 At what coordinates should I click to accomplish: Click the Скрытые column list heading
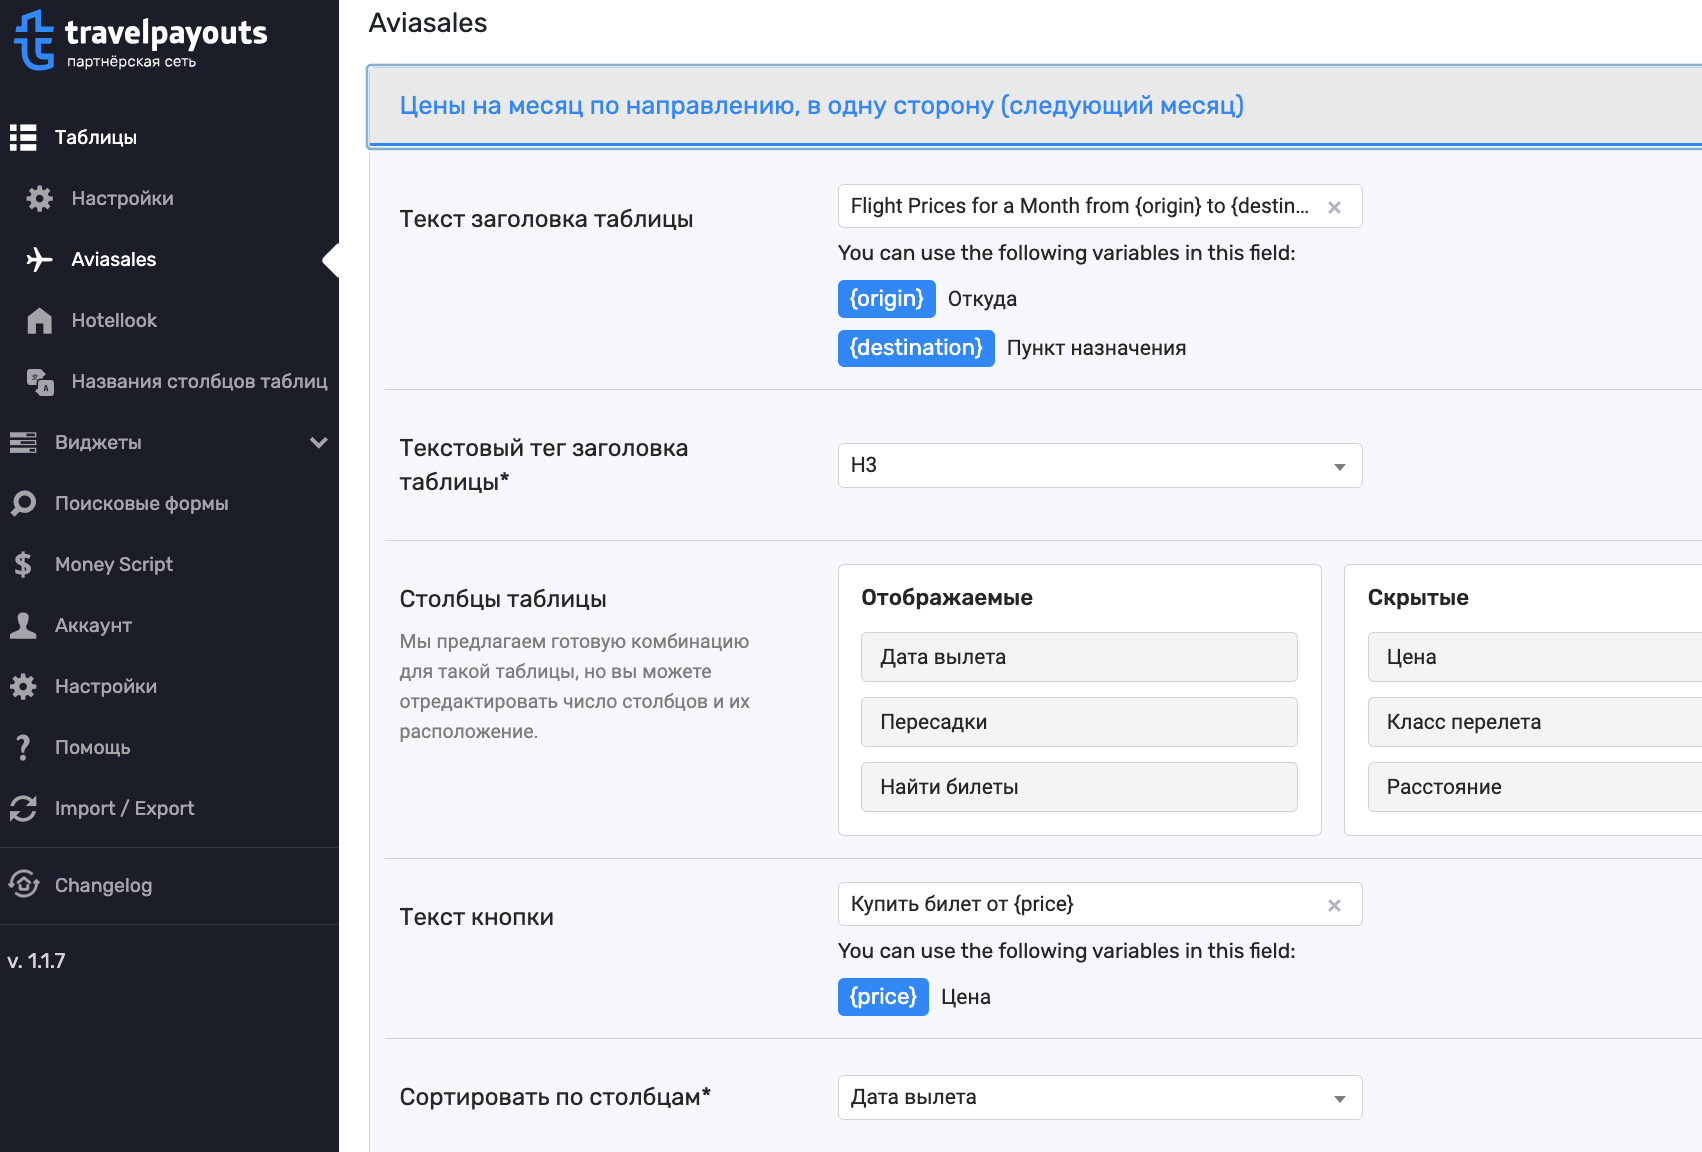[x=1418, y=598]
